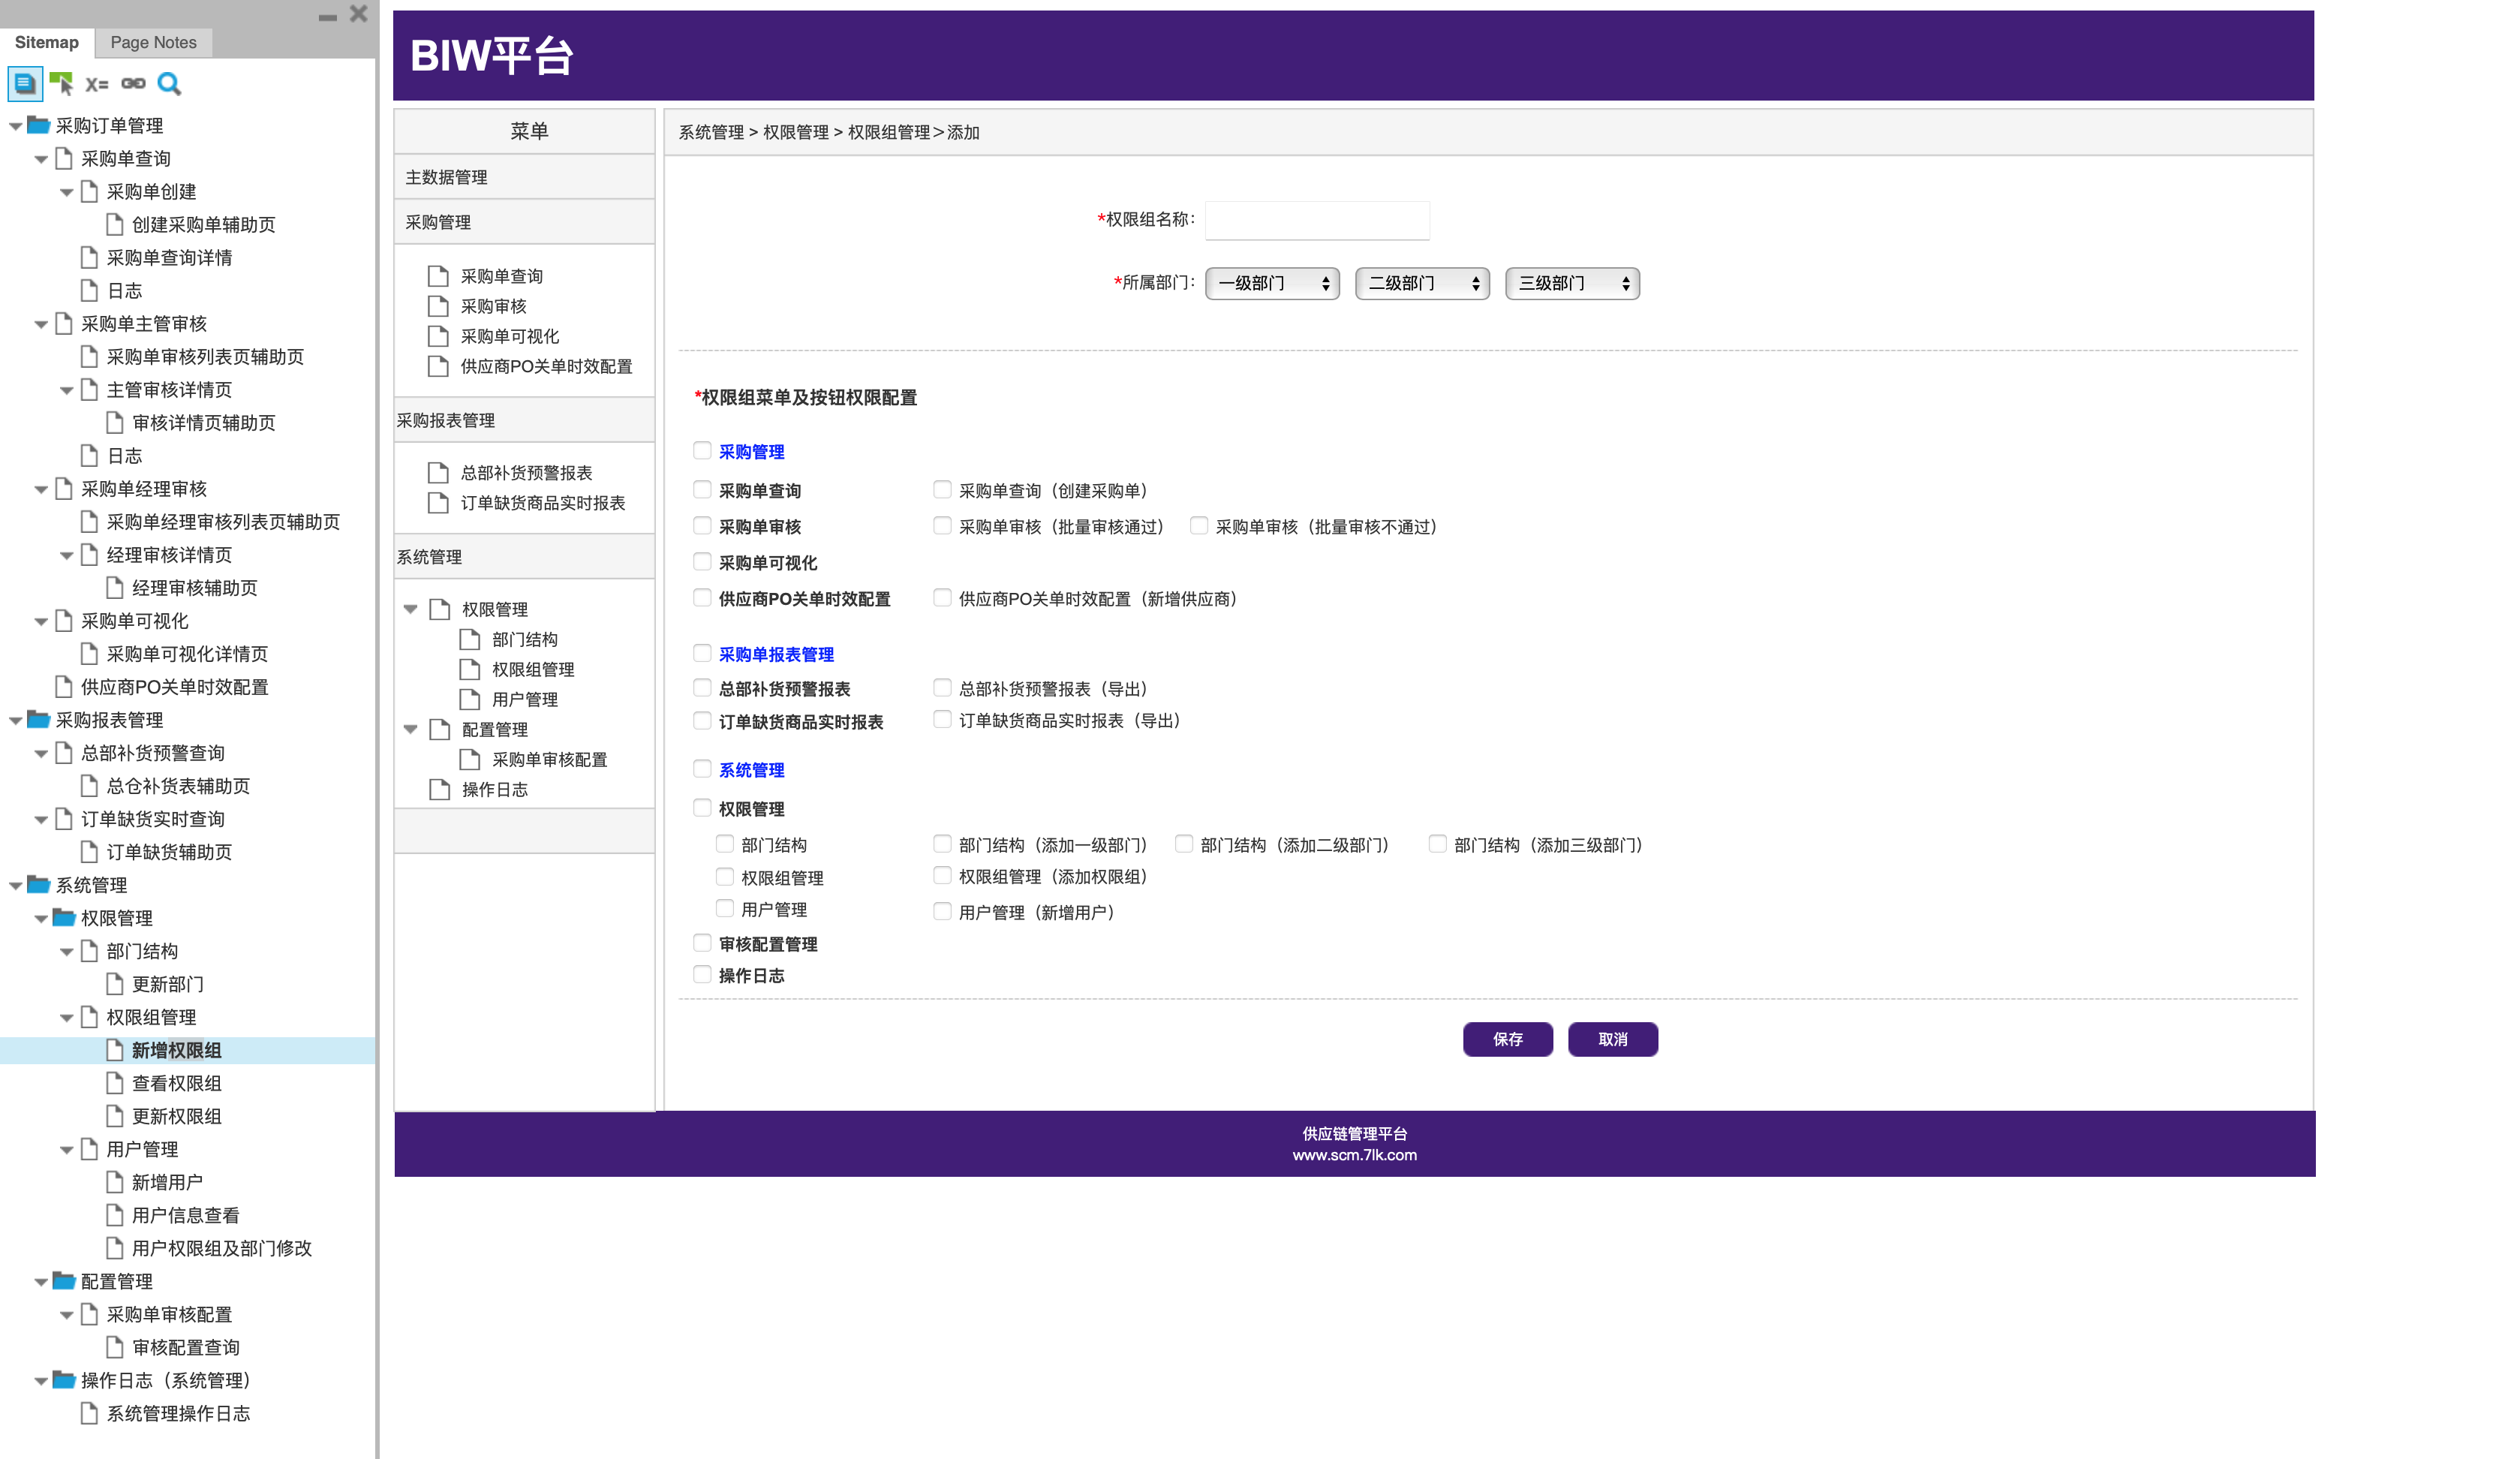The image size is (2520, 1459).
Task: Collapse the 用户管理 sitemap node
Action: tap(66, 1150)
